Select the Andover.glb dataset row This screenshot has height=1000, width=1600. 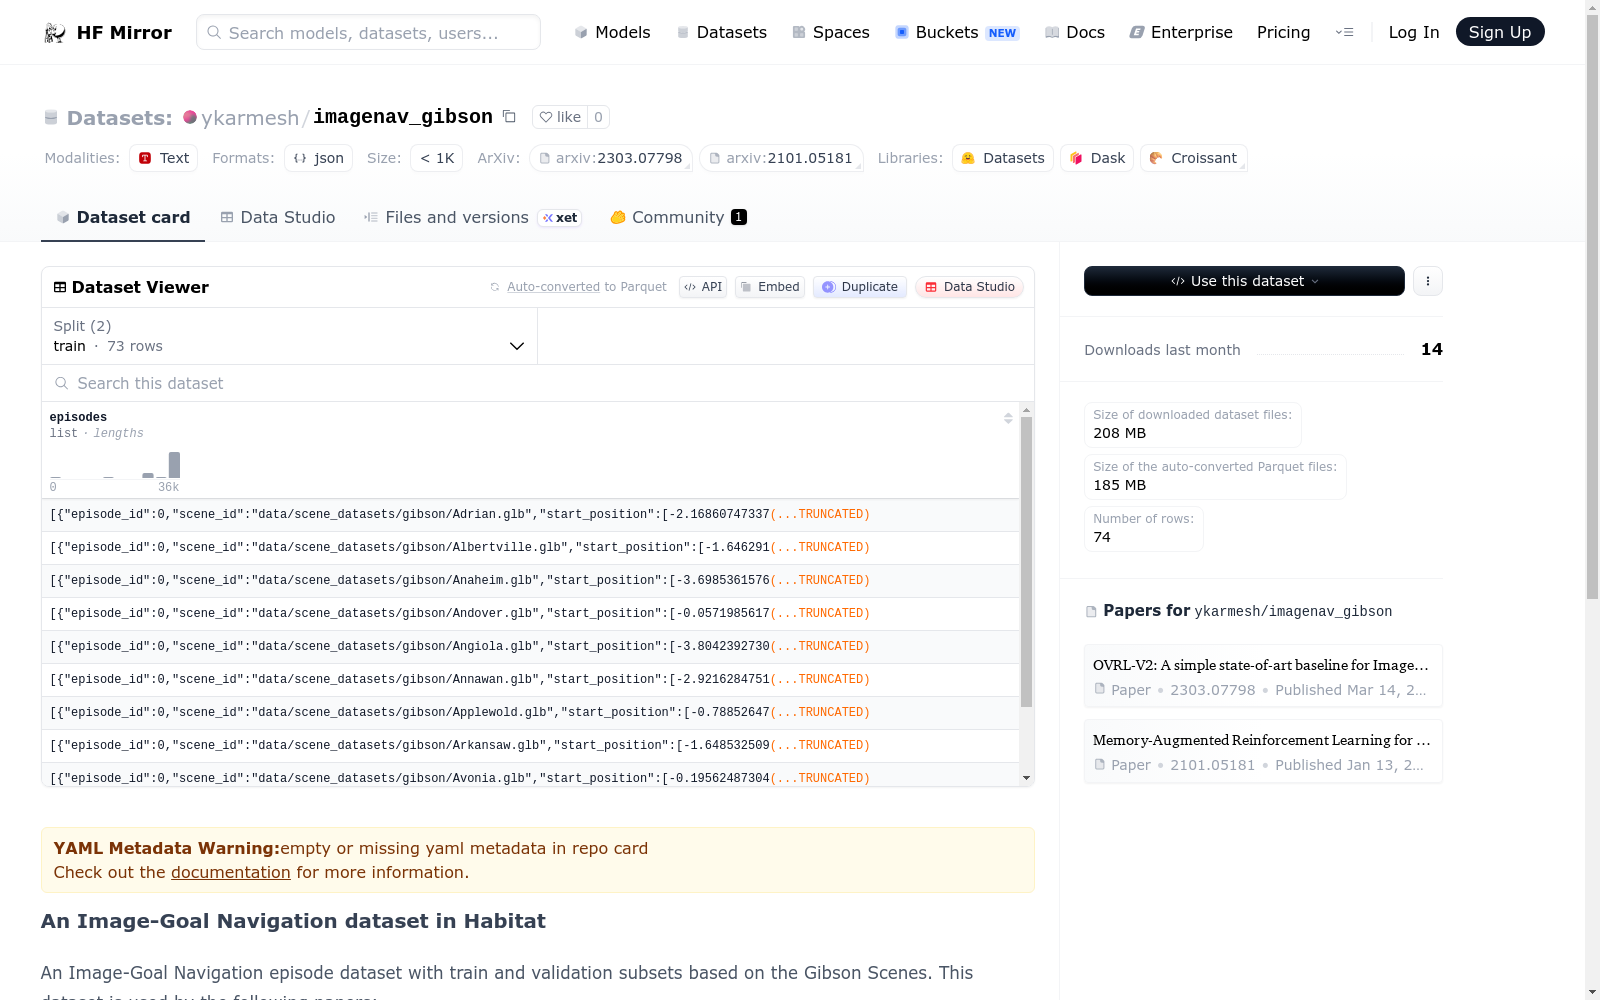[x=531, y=614]
